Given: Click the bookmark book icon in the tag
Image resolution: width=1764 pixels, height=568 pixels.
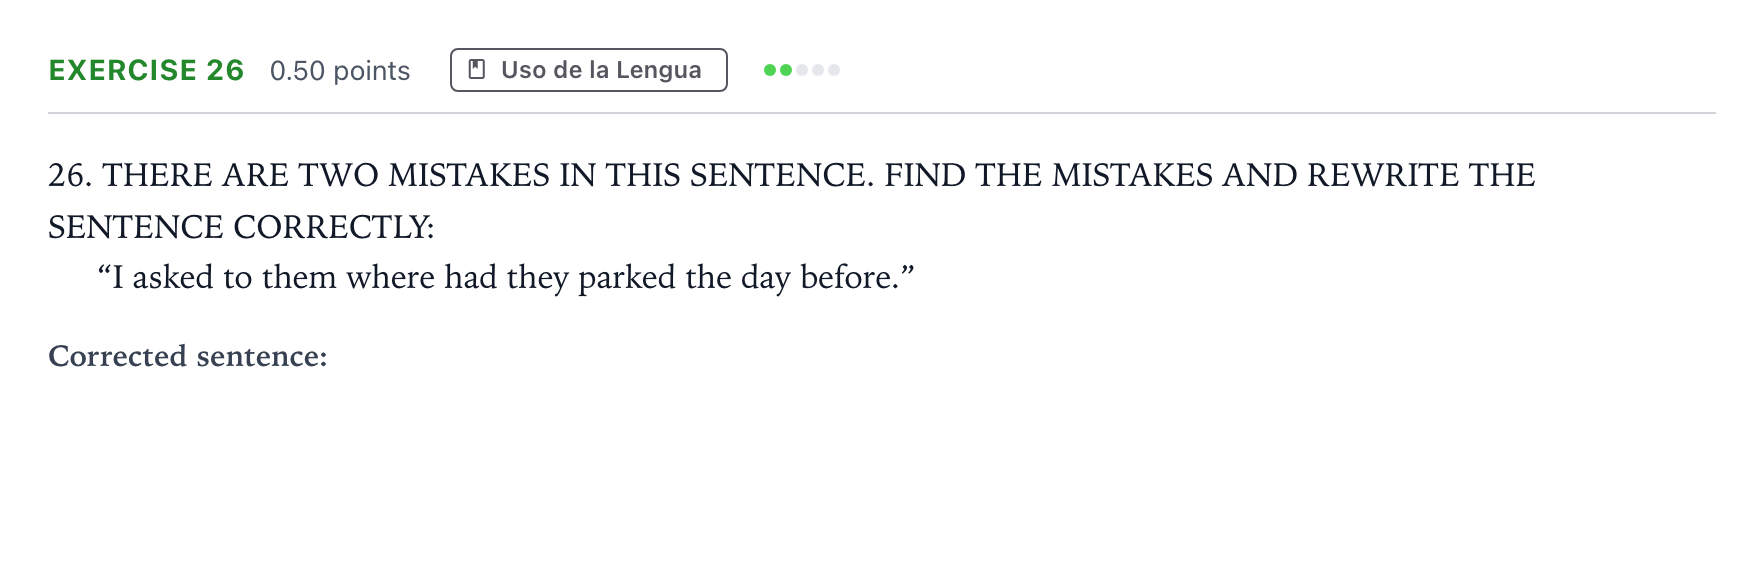Looking at the screenshot, I should pos(477,70).
